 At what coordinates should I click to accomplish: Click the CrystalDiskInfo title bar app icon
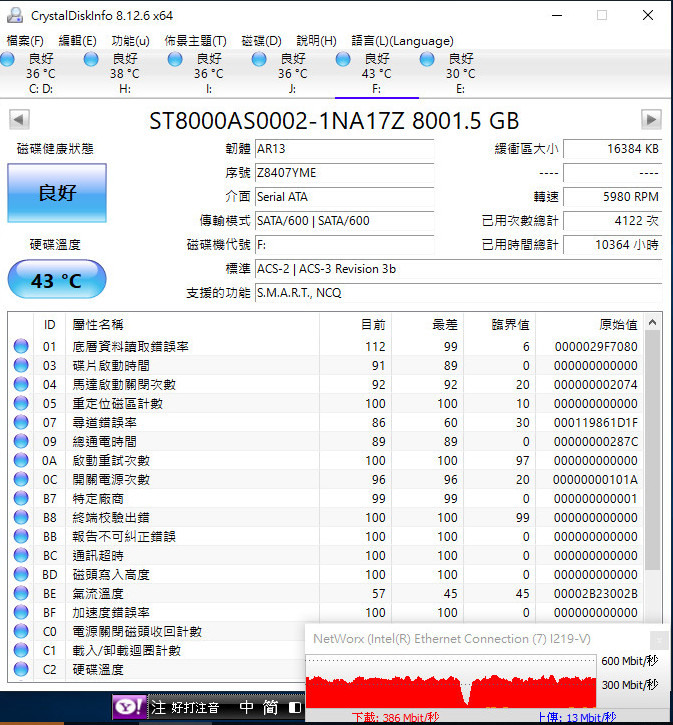(15, 15)
